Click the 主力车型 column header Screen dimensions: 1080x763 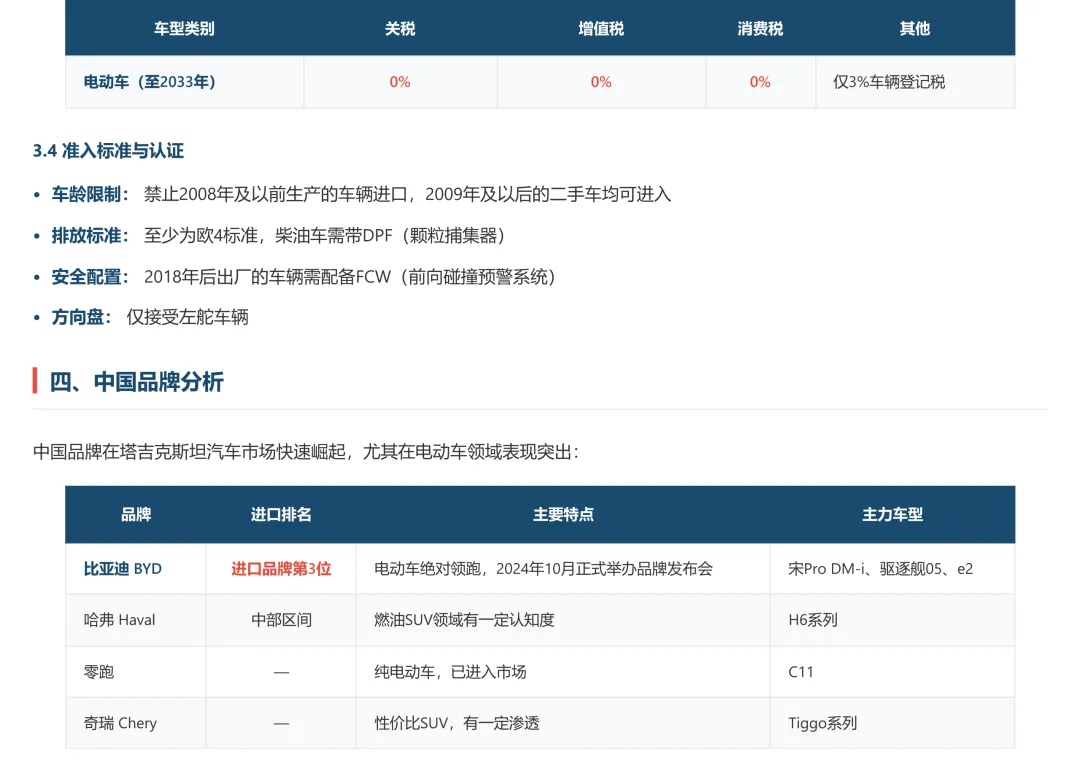(x=893, y=514)
